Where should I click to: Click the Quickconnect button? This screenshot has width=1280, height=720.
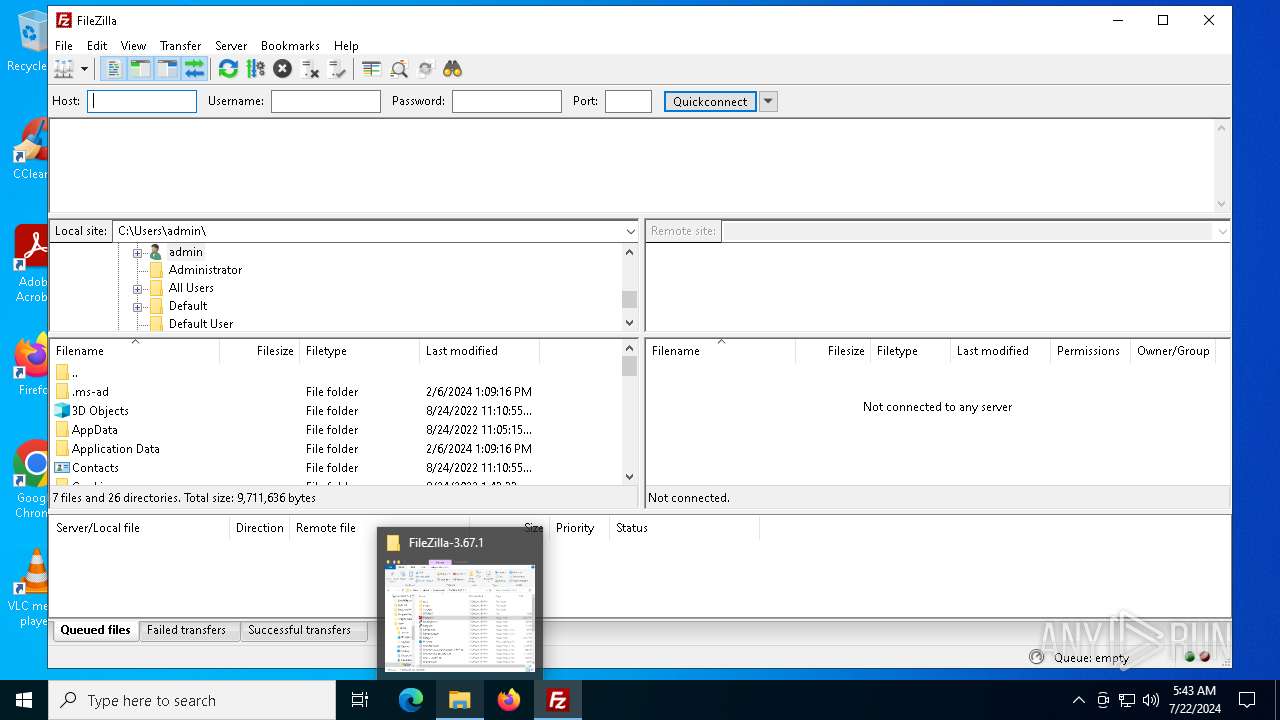[710, 101]
